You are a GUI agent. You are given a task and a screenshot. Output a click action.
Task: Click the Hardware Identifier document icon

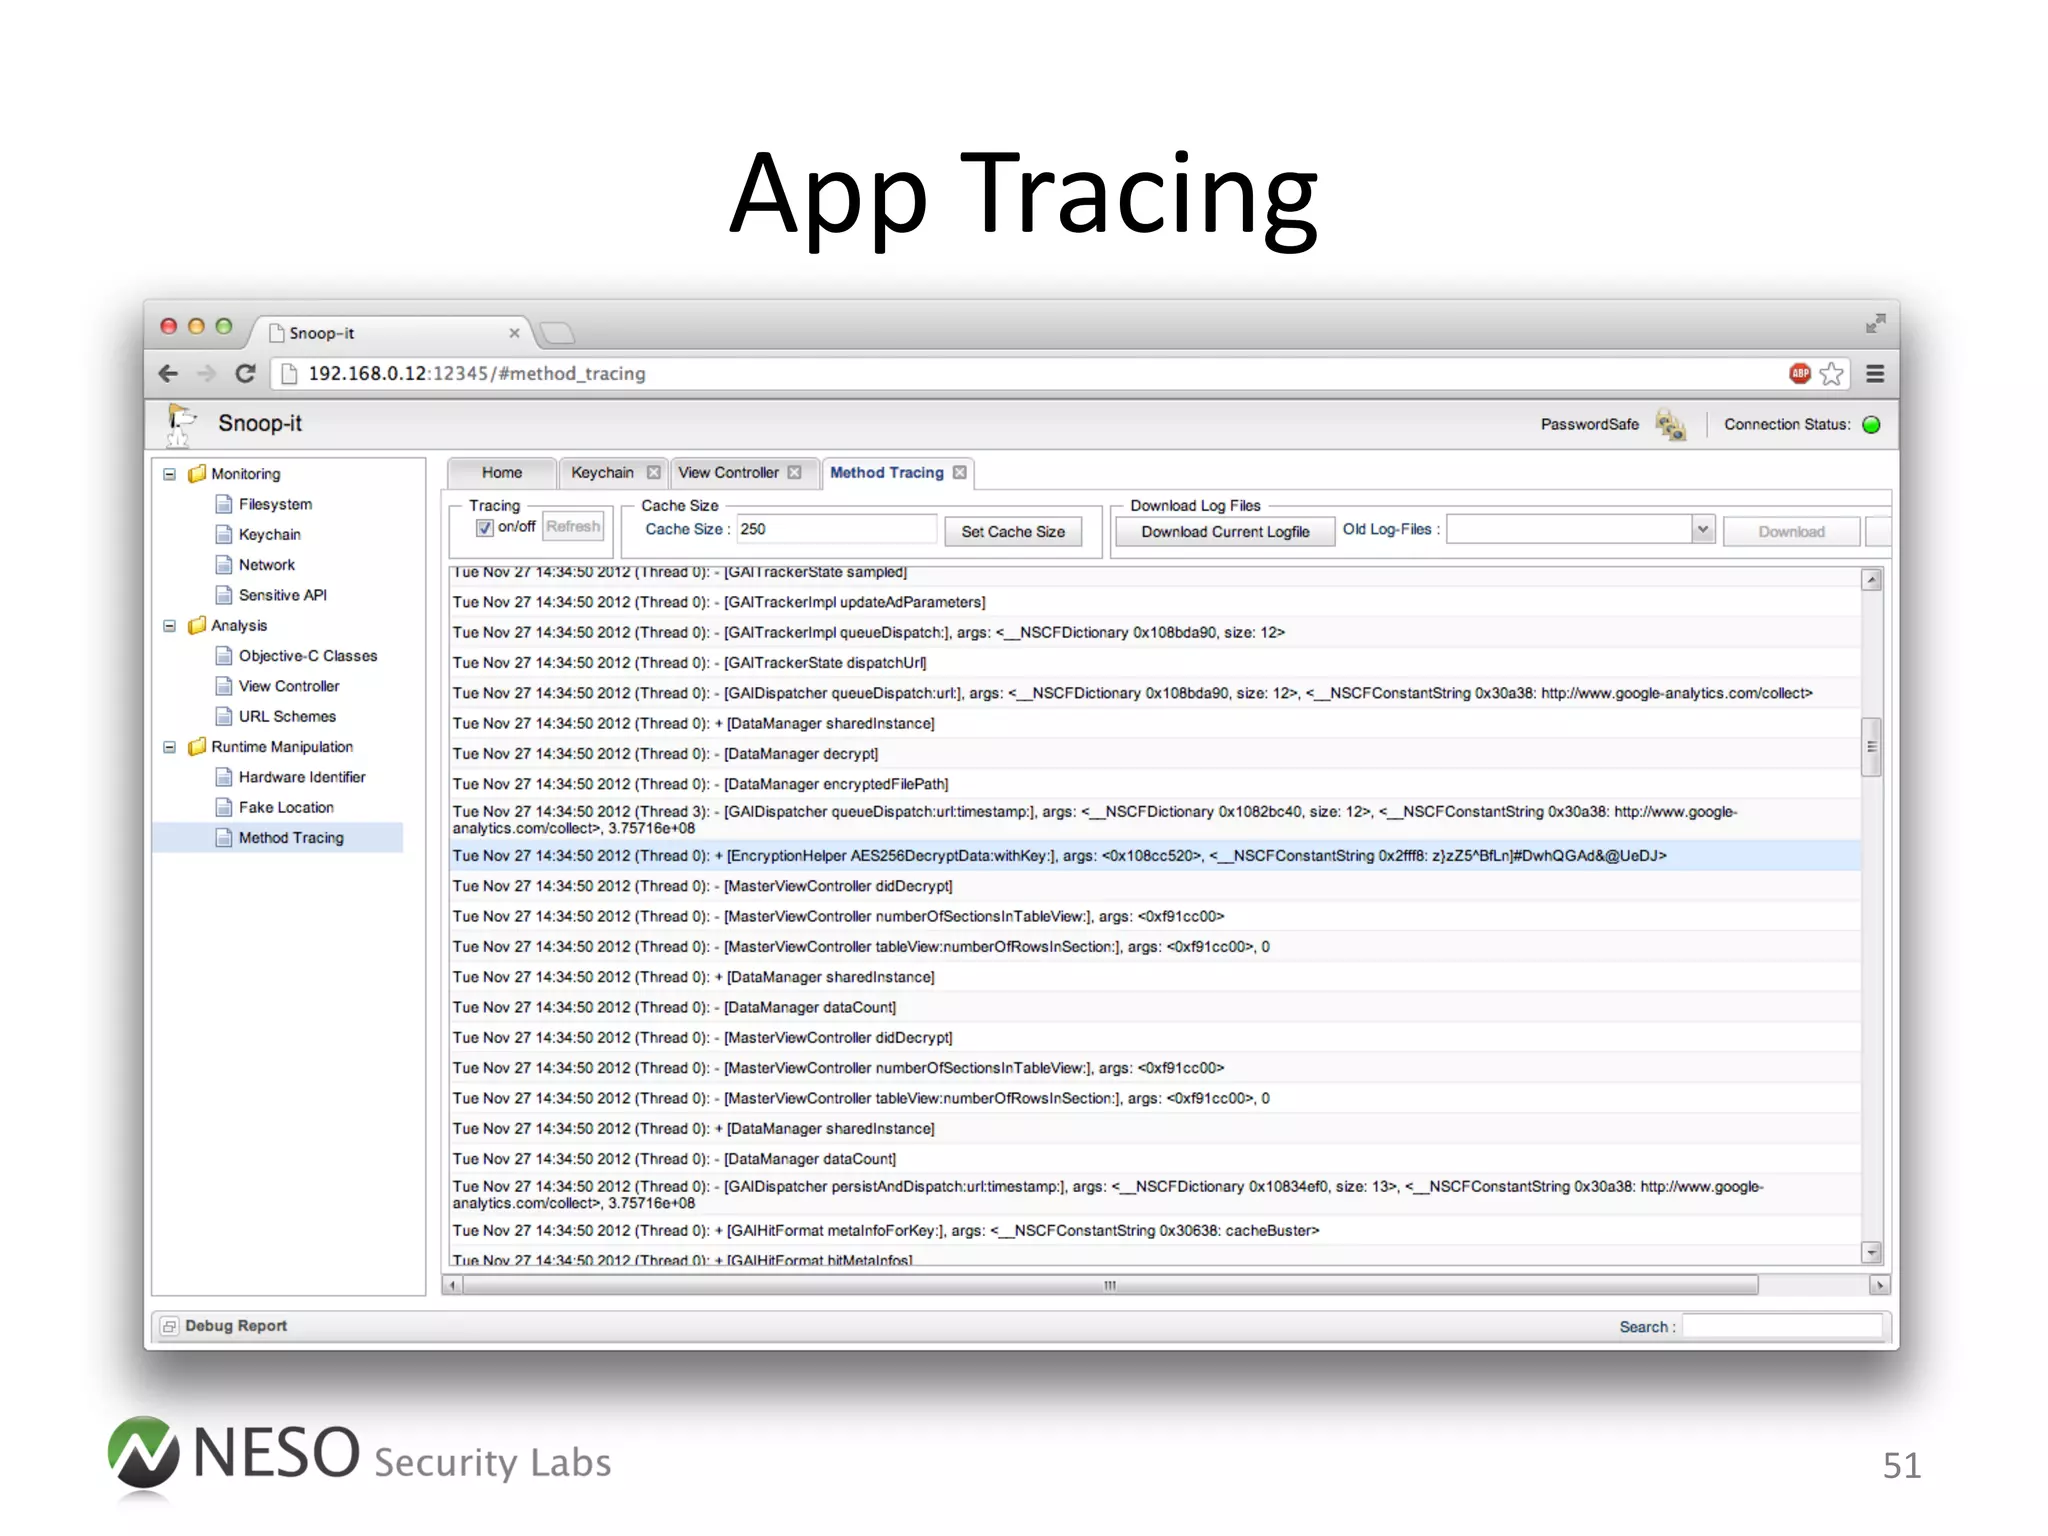(224, 777)
